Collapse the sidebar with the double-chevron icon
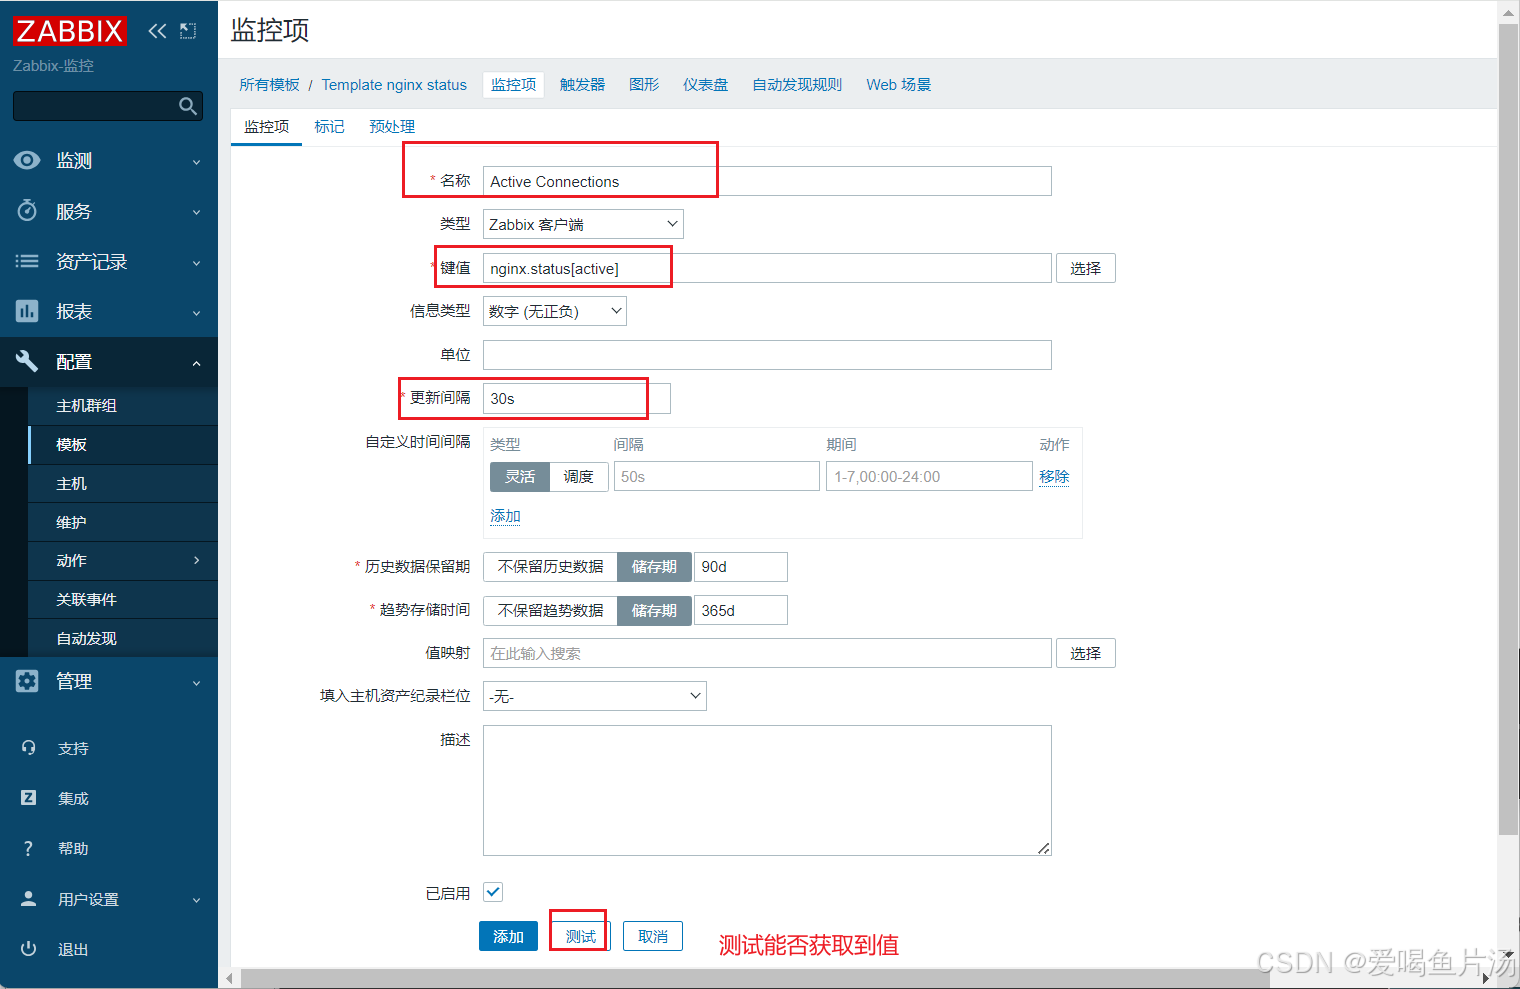 (157, 31)
